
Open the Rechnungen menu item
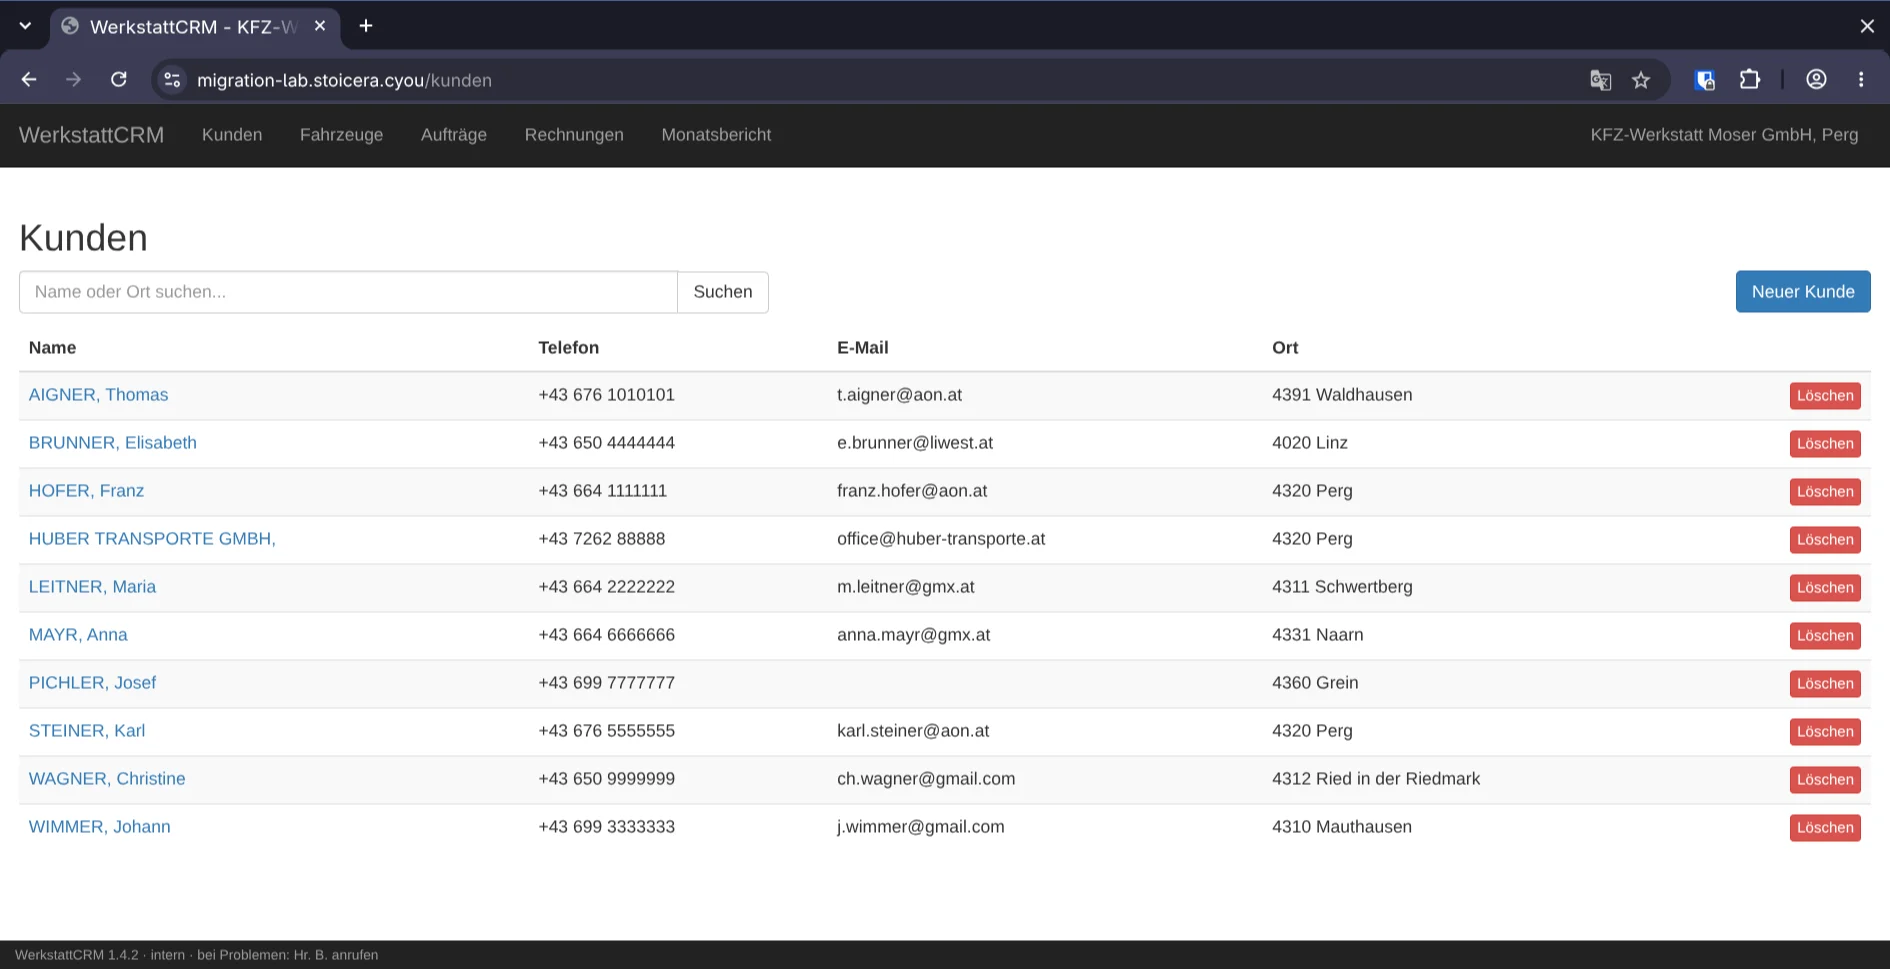(574, 135)
